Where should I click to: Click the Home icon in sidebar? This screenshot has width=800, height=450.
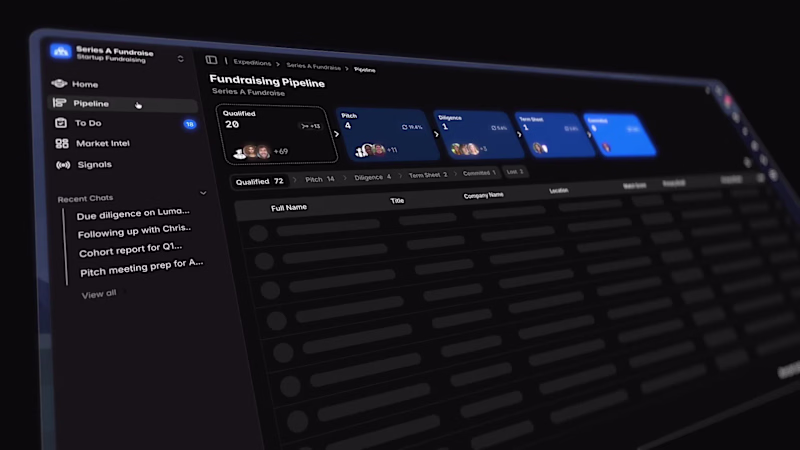pyautogui.click(x=59, y=83)
